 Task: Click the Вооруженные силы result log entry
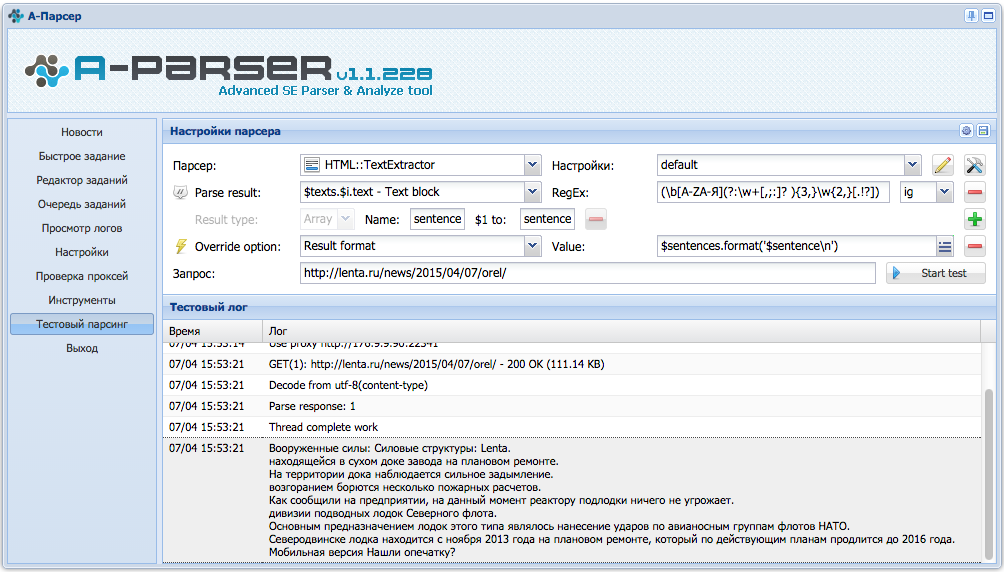(x=572, y=500)
